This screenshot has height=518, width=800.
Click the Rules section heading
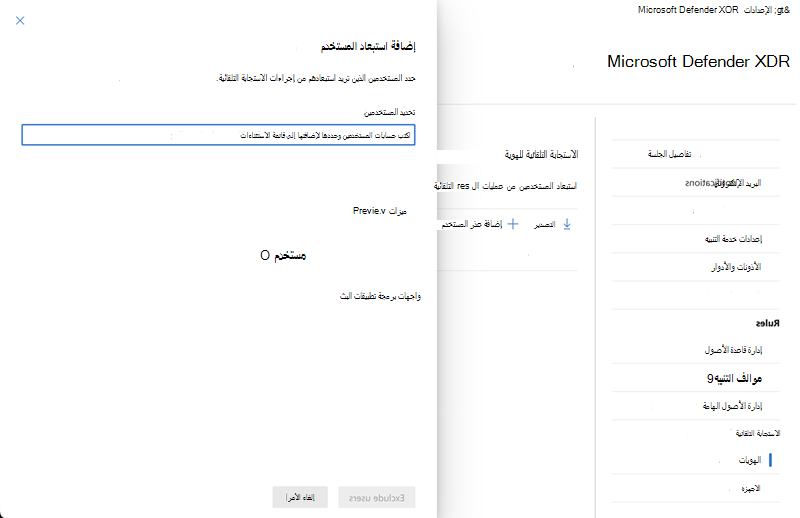click(767, 323)
